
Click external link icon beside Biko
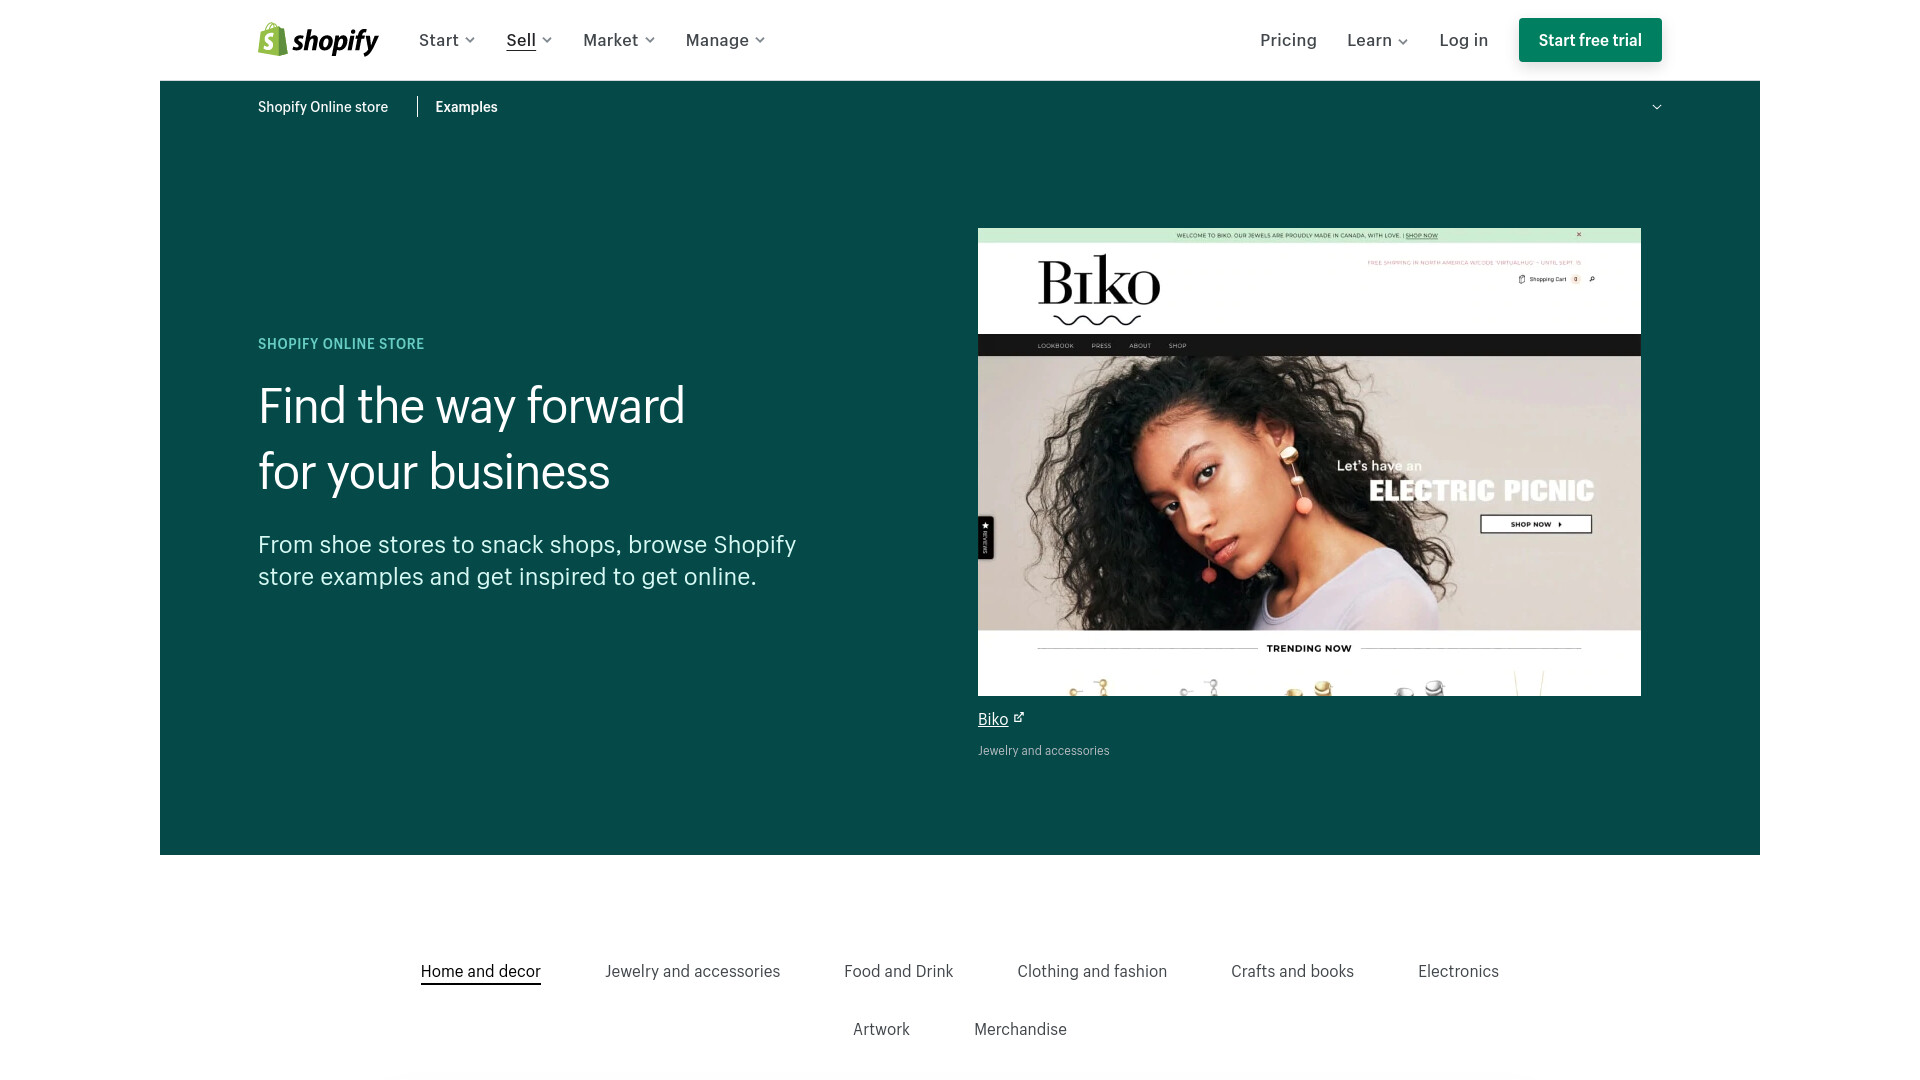click(x=1019, y=718)
